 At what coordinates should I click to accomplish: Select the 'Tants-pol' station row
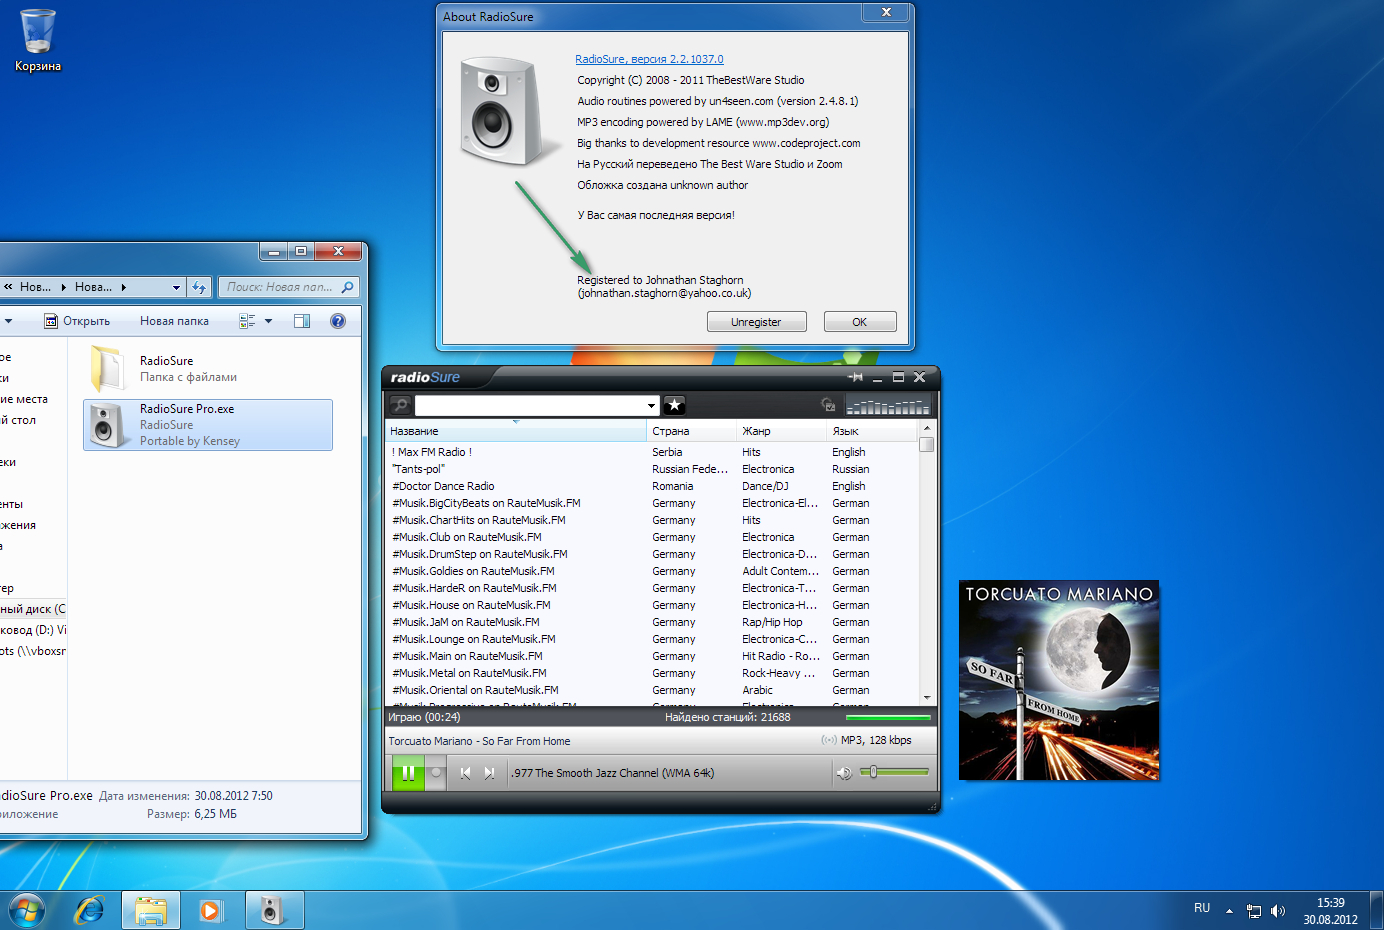coord(651,469)
